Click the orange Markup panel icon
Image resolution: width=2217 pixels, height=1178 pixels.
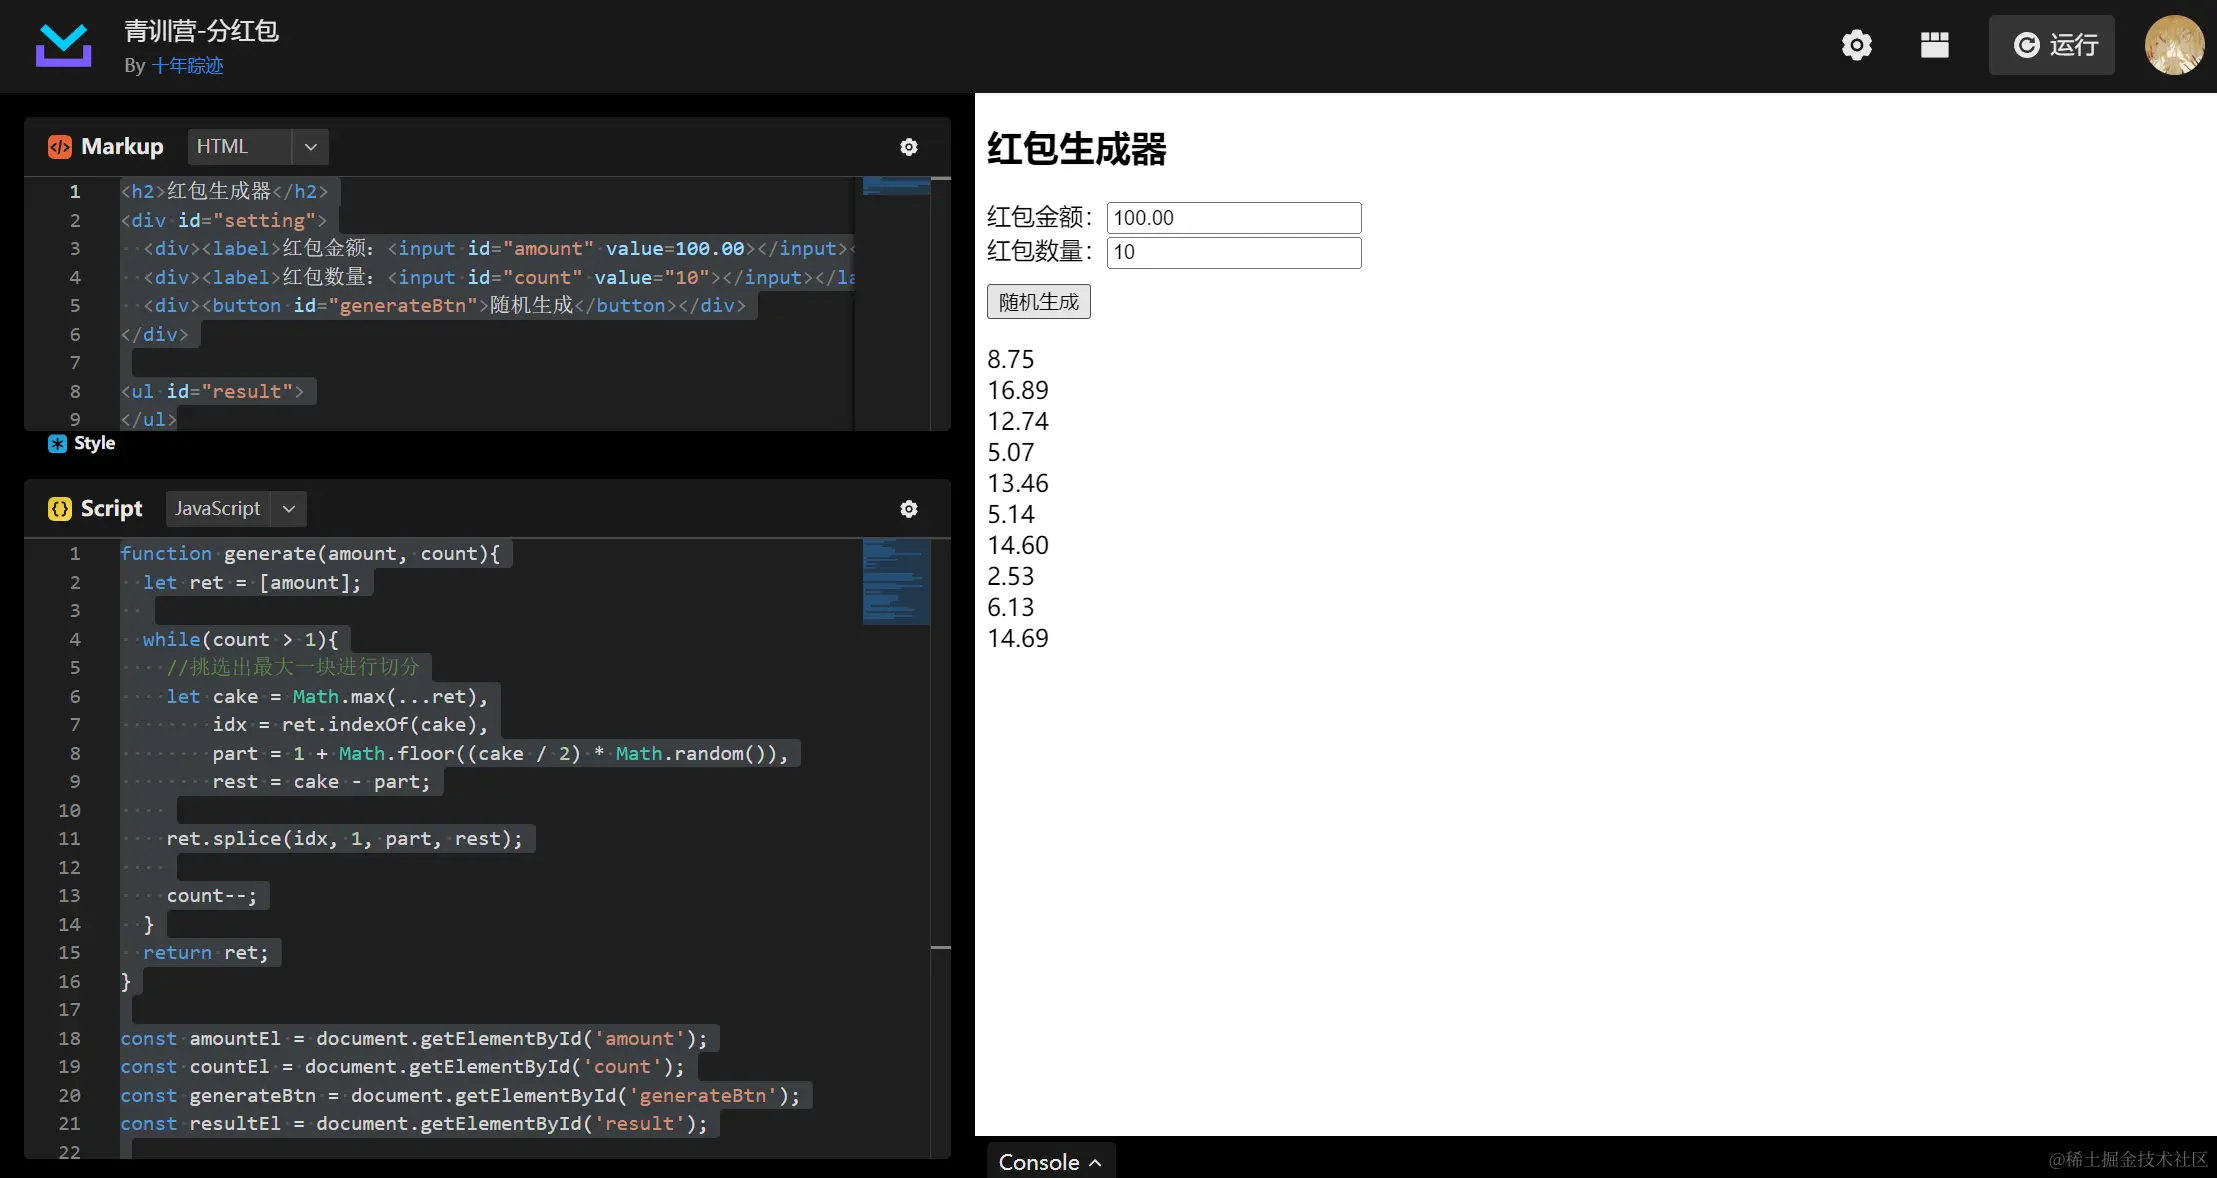click(59, 147)
